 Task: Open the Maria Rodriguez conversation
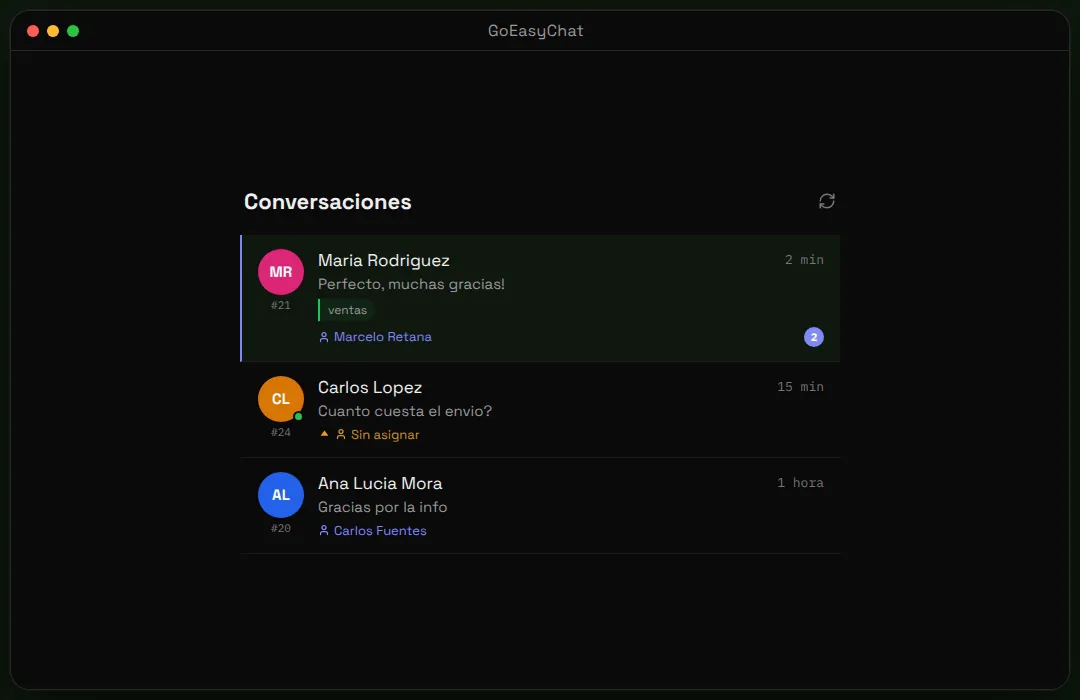point(540,298)
